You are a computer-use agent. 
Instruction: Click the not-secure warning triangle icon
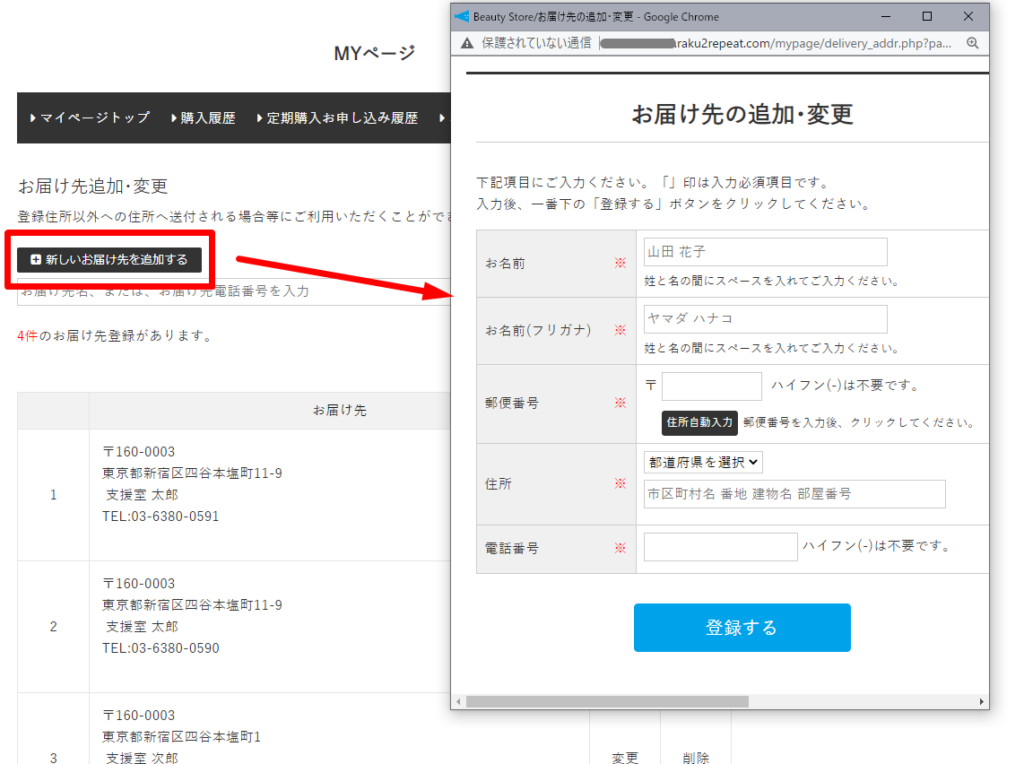[467, 44]
